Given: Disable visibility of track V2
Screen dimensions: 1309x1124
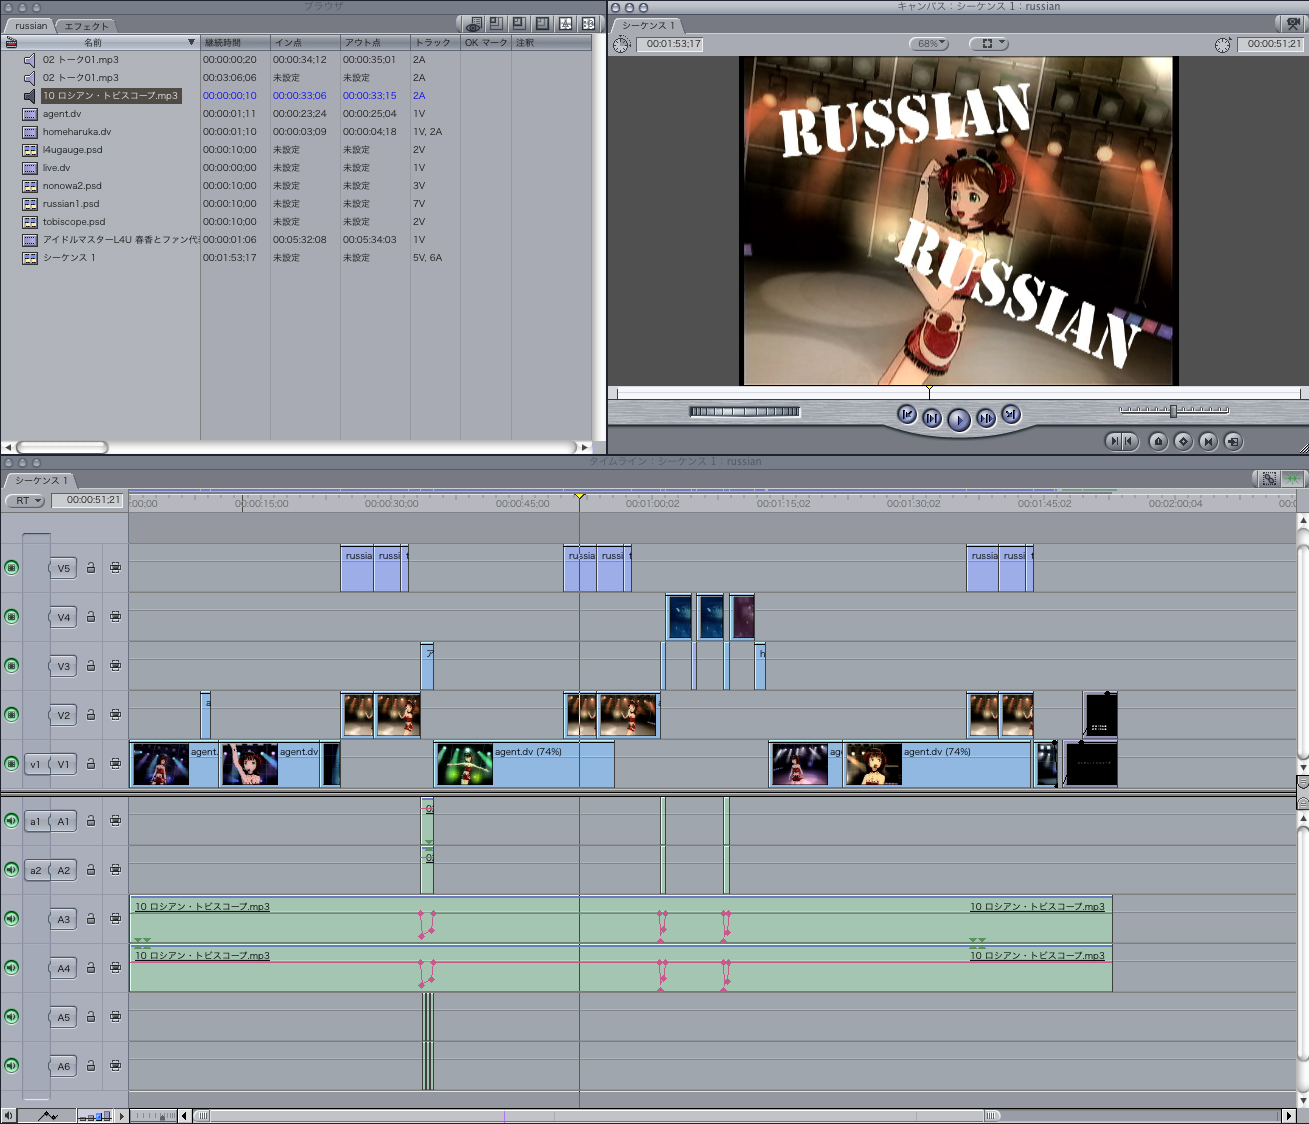Looking at the screenshot, I should [x=12, y=715].
